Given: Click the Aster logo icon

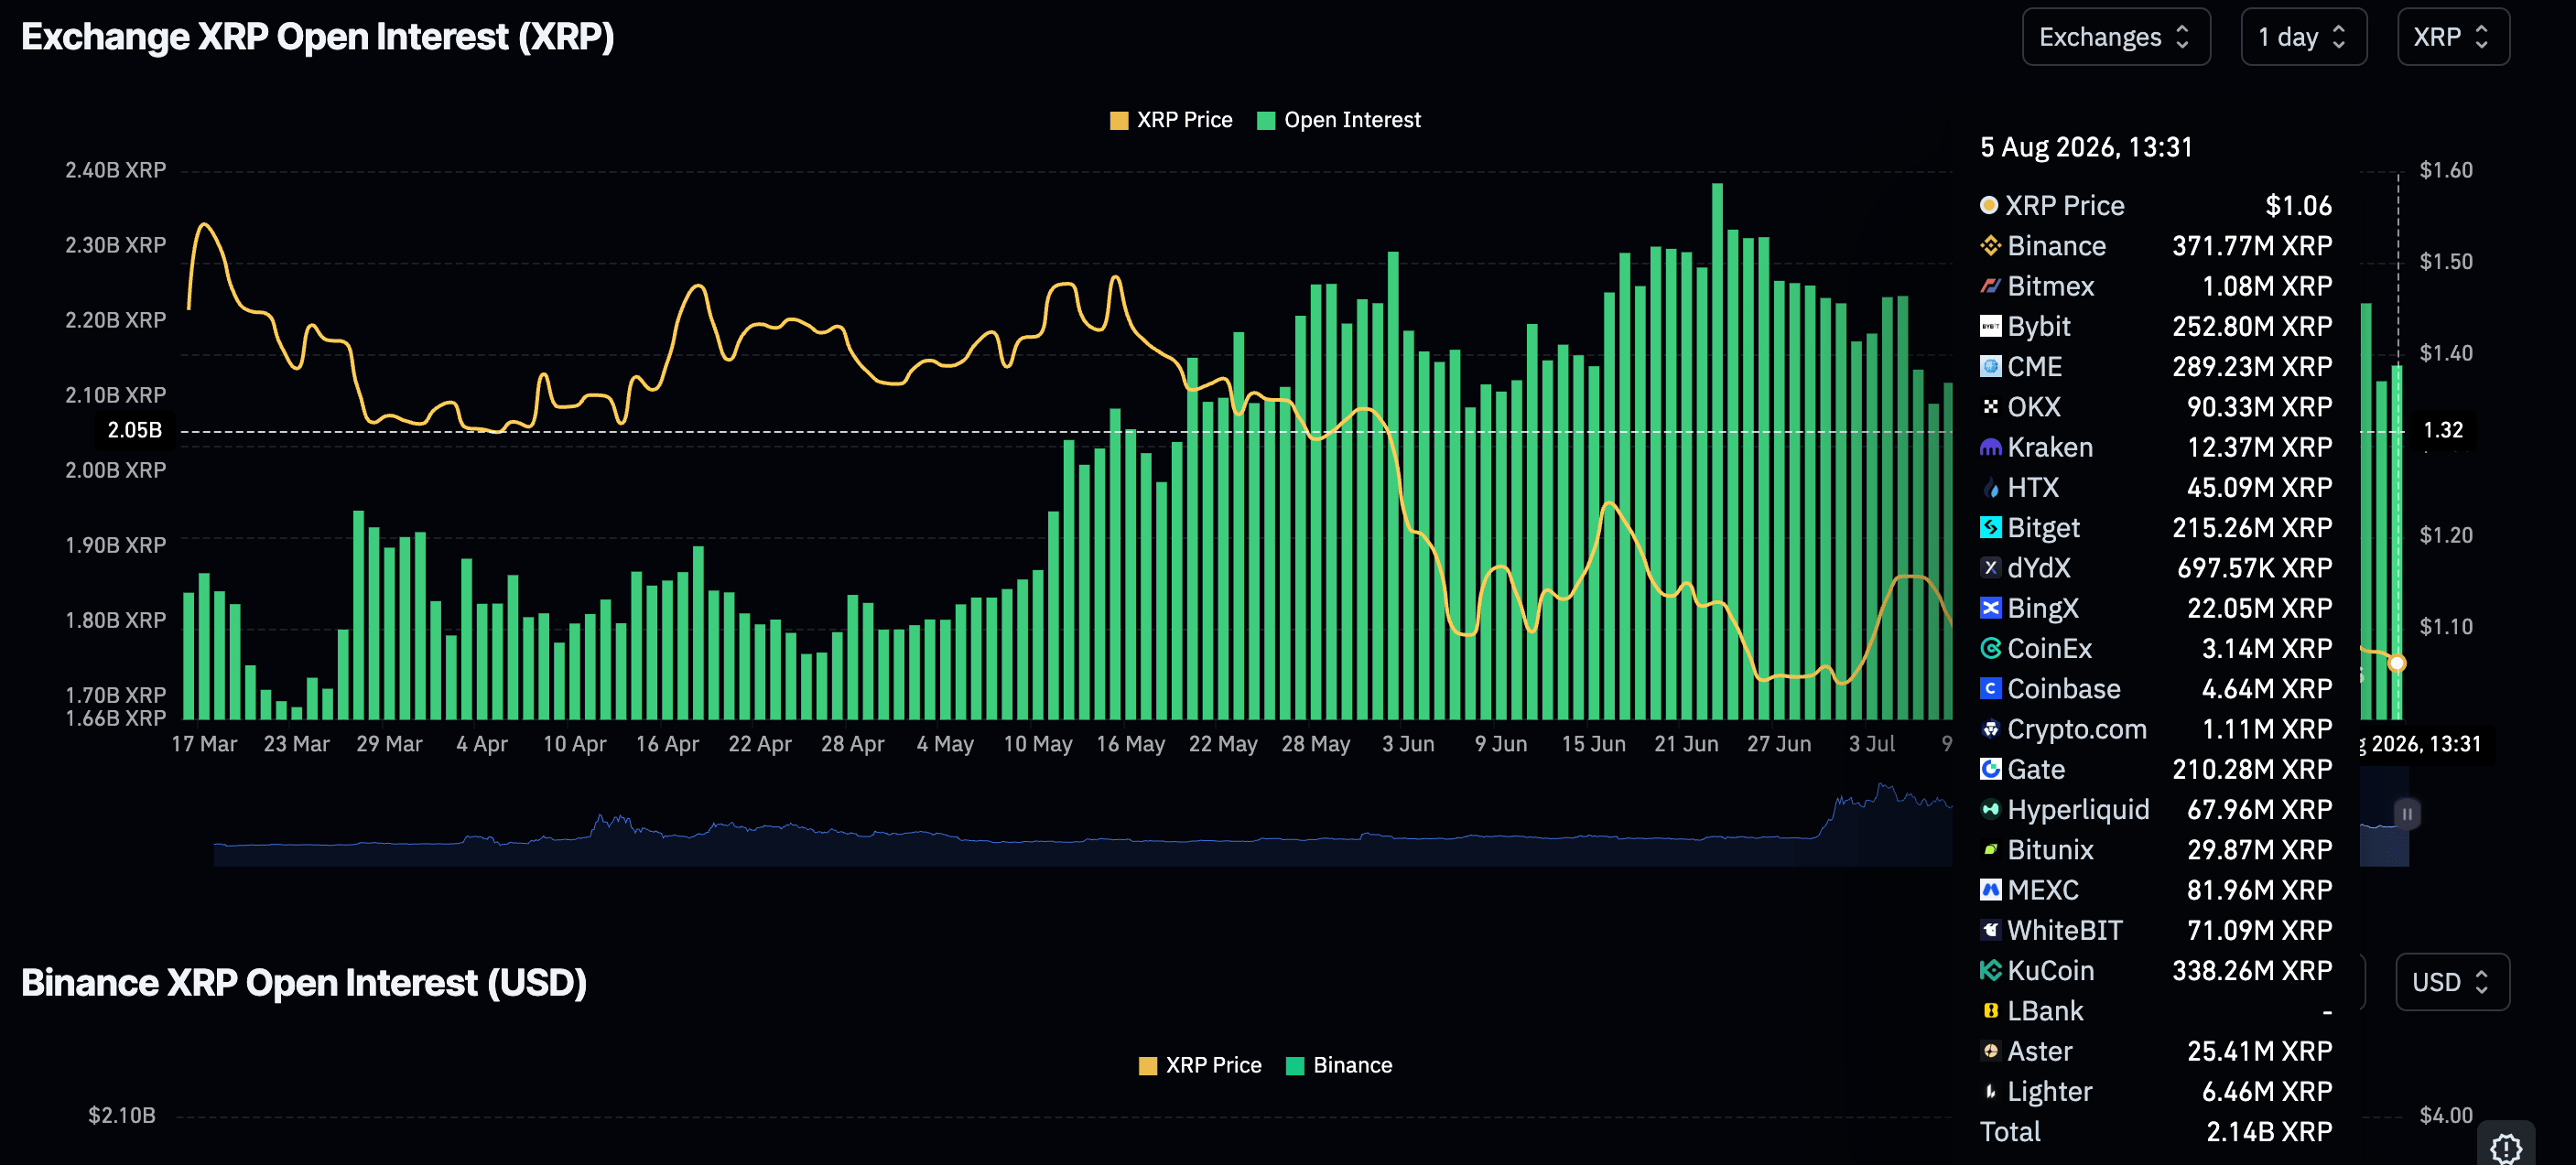Looking at the screenshot, I should (x=1990, y=1052).
